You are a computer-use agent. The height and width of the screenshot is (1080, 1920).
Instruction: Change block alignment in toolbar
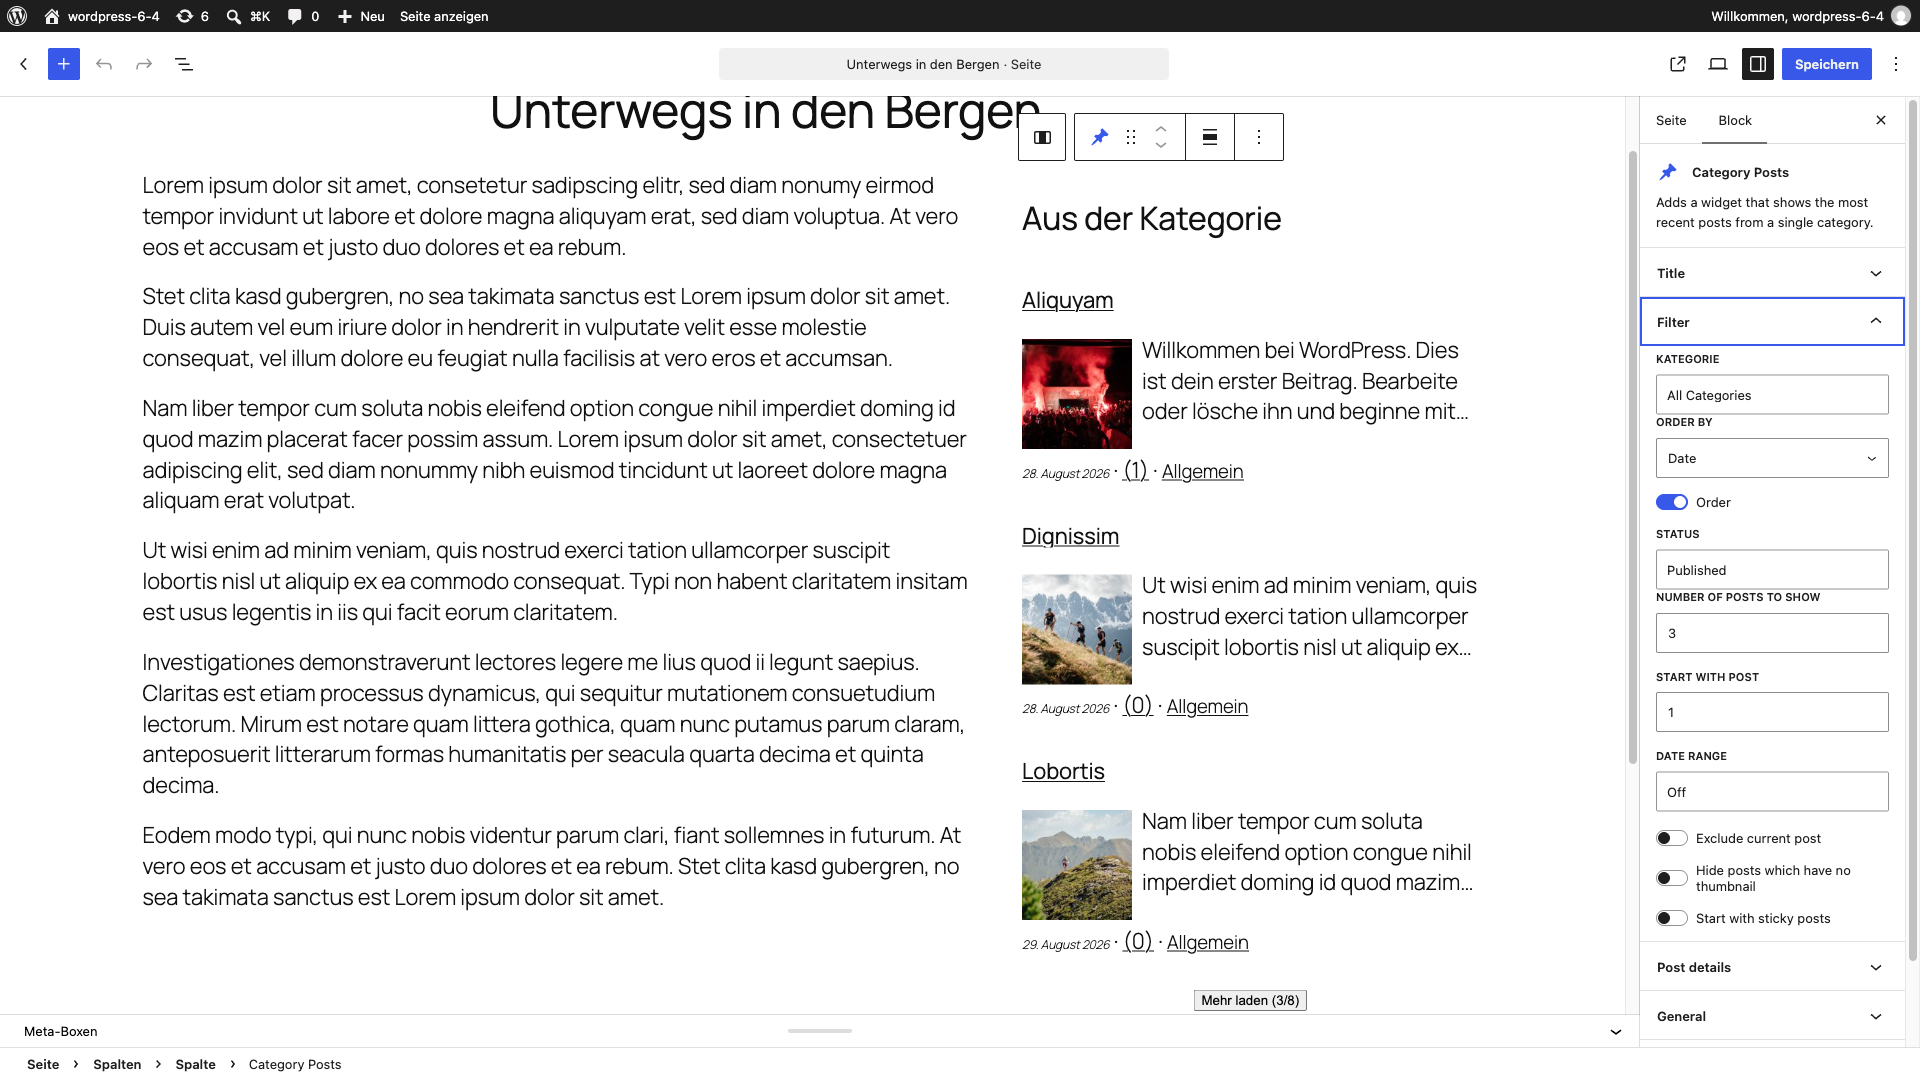click(1210, 137)
